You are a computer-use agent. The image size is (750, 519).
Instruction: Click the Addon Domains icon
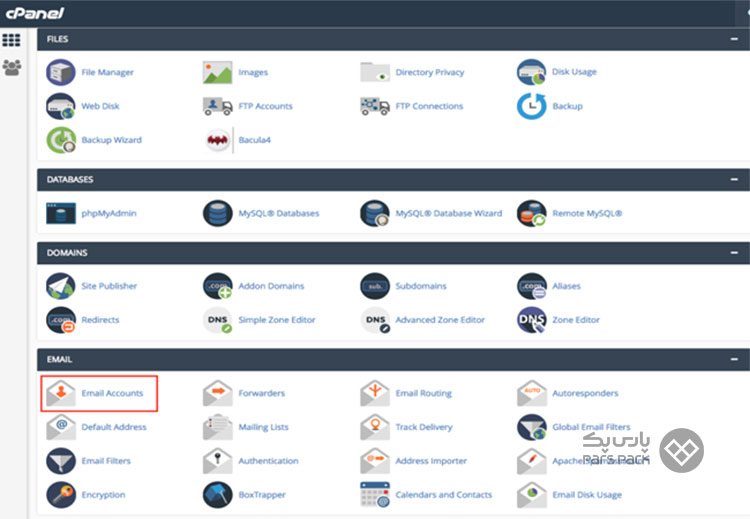point(218,286)
